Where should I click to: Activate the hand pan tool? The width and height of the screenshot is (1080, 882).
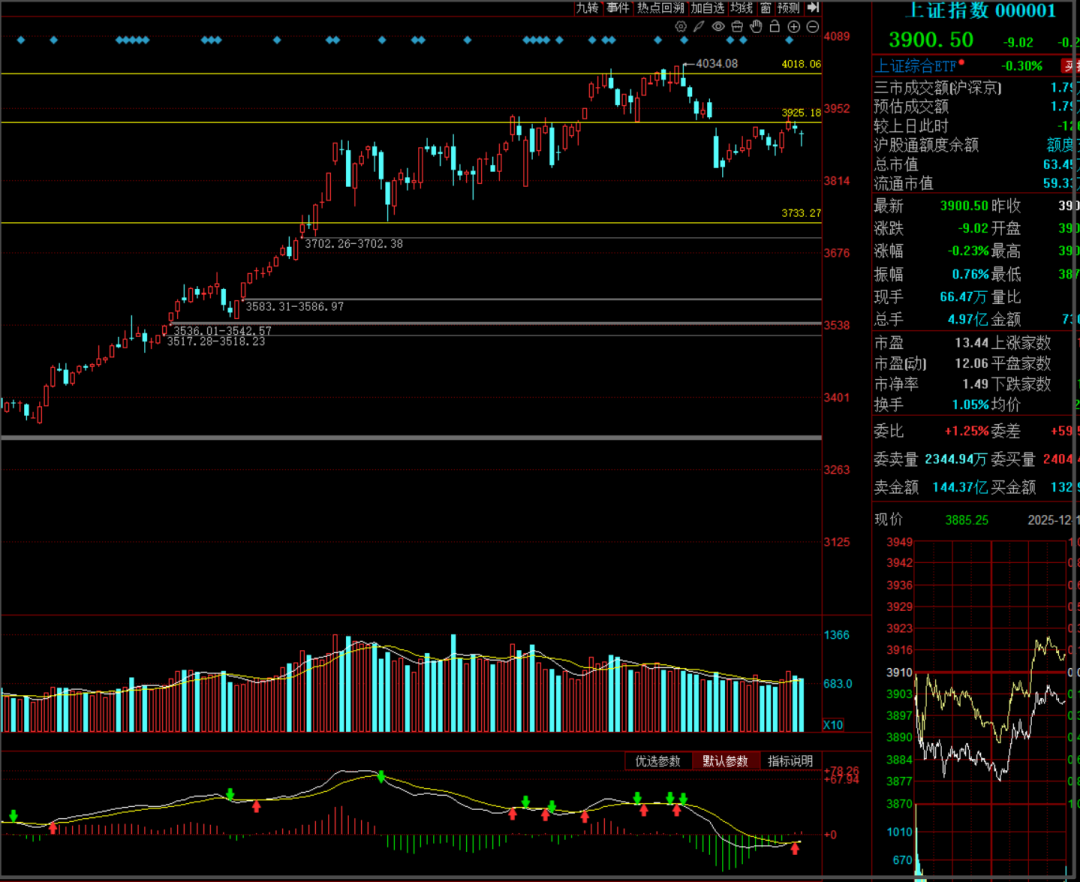click(756, 26)
